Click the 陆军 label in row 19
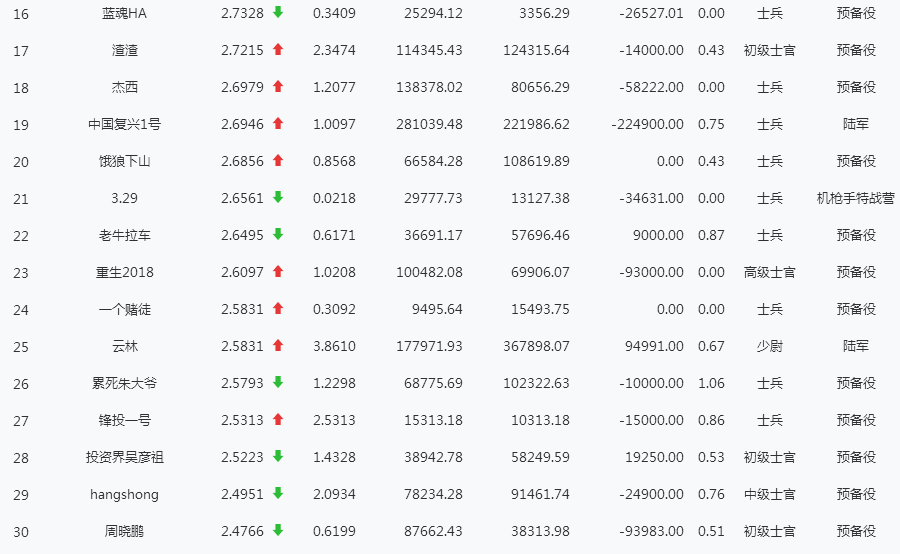The height and width of the screenshot is (554, 900). [855, 124]
